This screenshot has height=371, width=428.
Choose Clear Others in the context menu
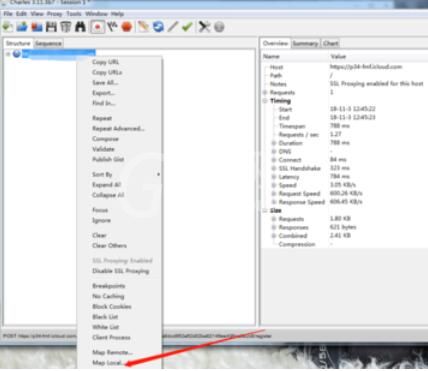click(109, 246)
